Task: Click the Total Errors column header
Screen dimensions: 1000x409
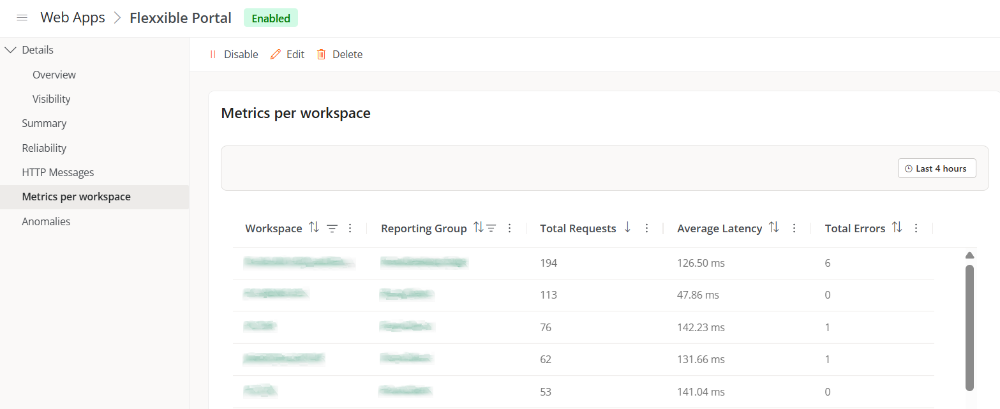Action: 855,228
